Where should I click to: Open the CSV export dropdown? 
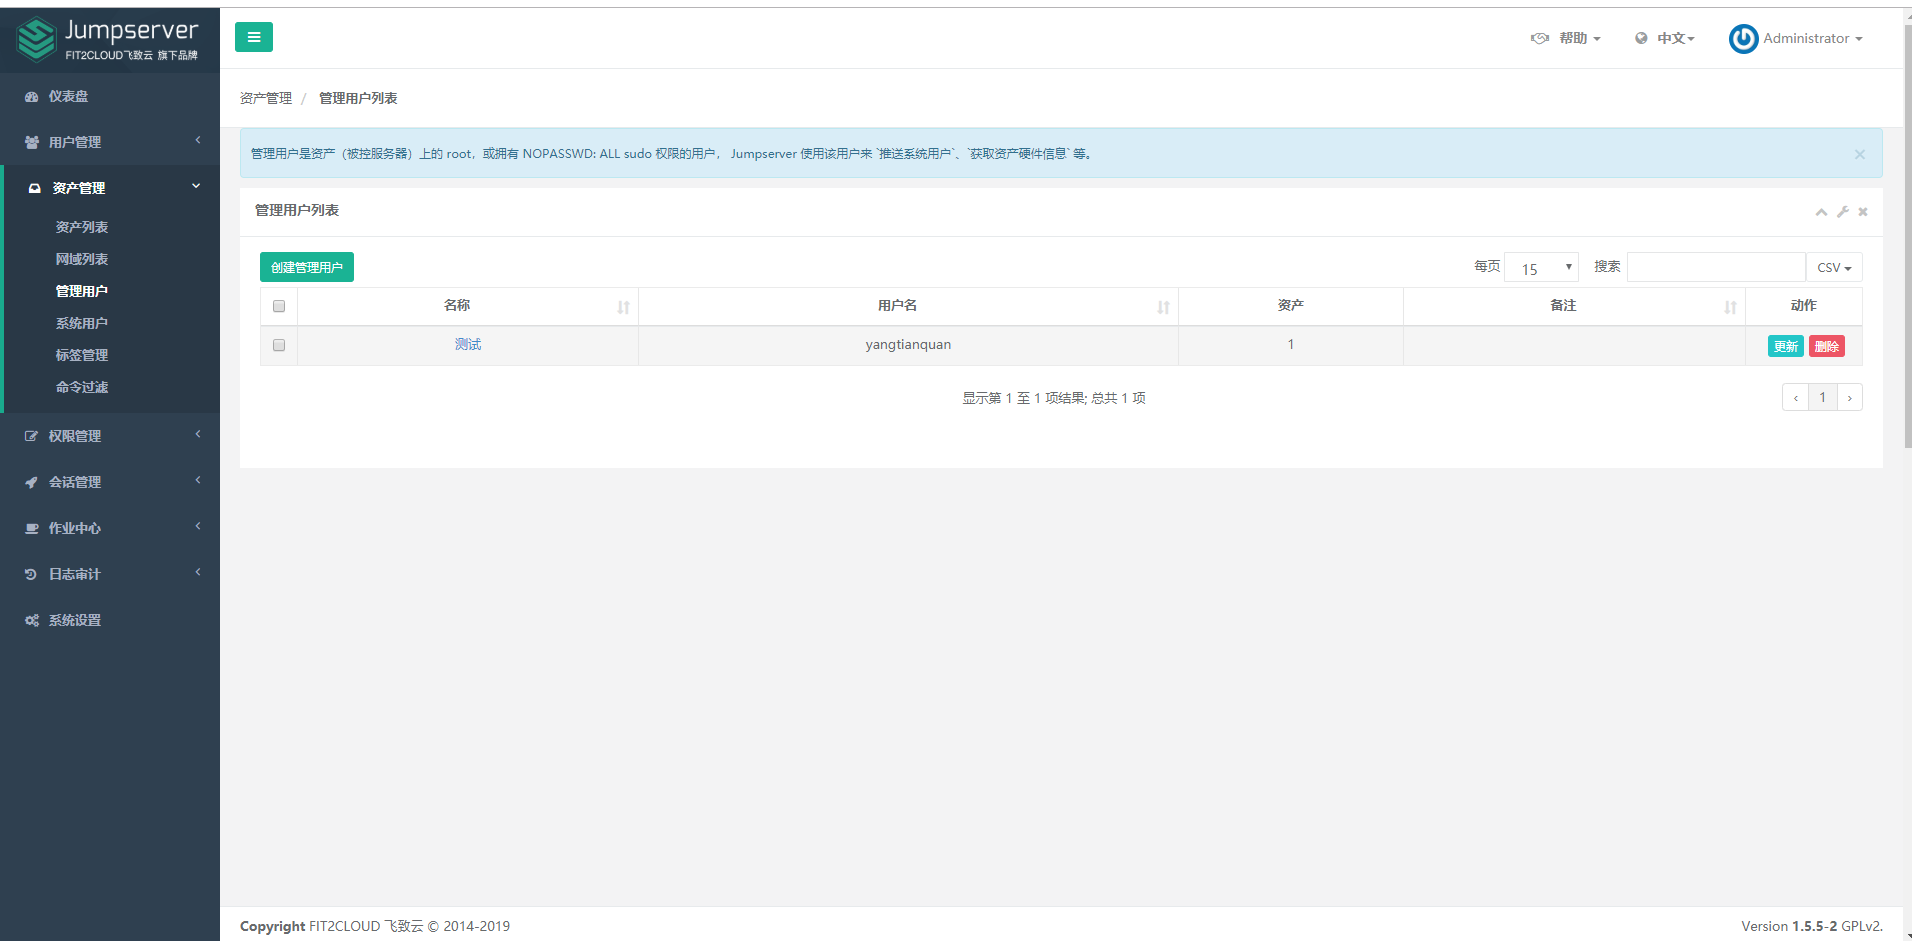point(1833,268)
